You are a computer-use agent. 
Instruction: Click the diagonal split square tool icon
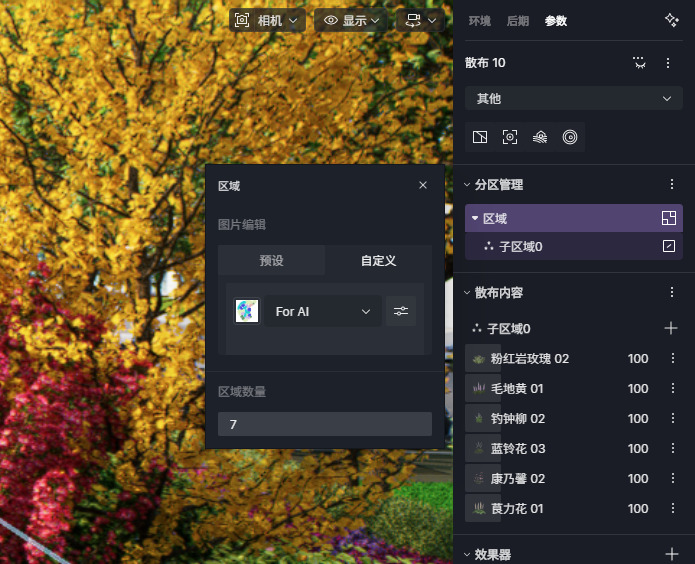click(x=480, y=137)
